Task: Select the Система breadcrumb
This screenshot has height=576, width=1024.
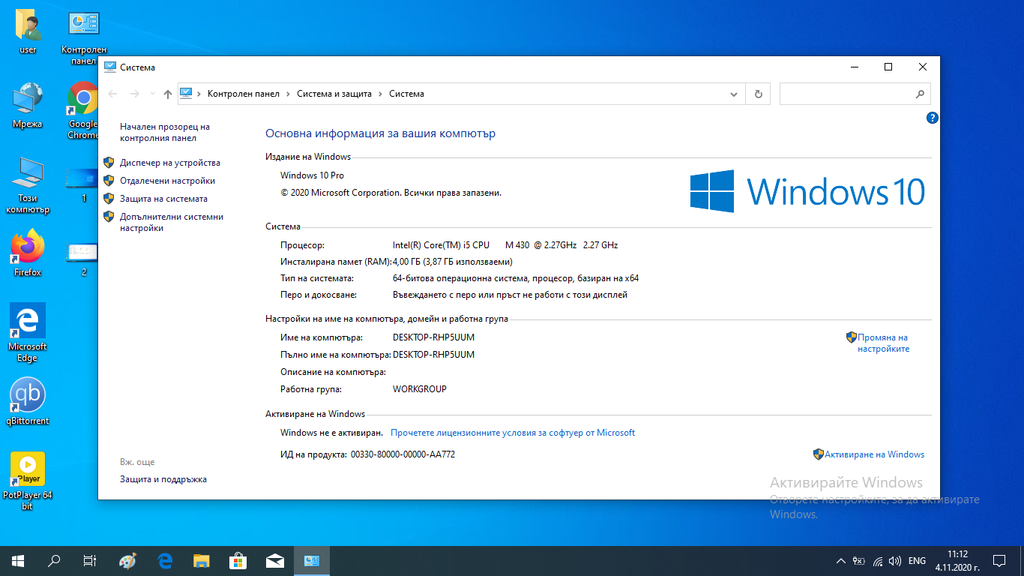Action: 406,94
